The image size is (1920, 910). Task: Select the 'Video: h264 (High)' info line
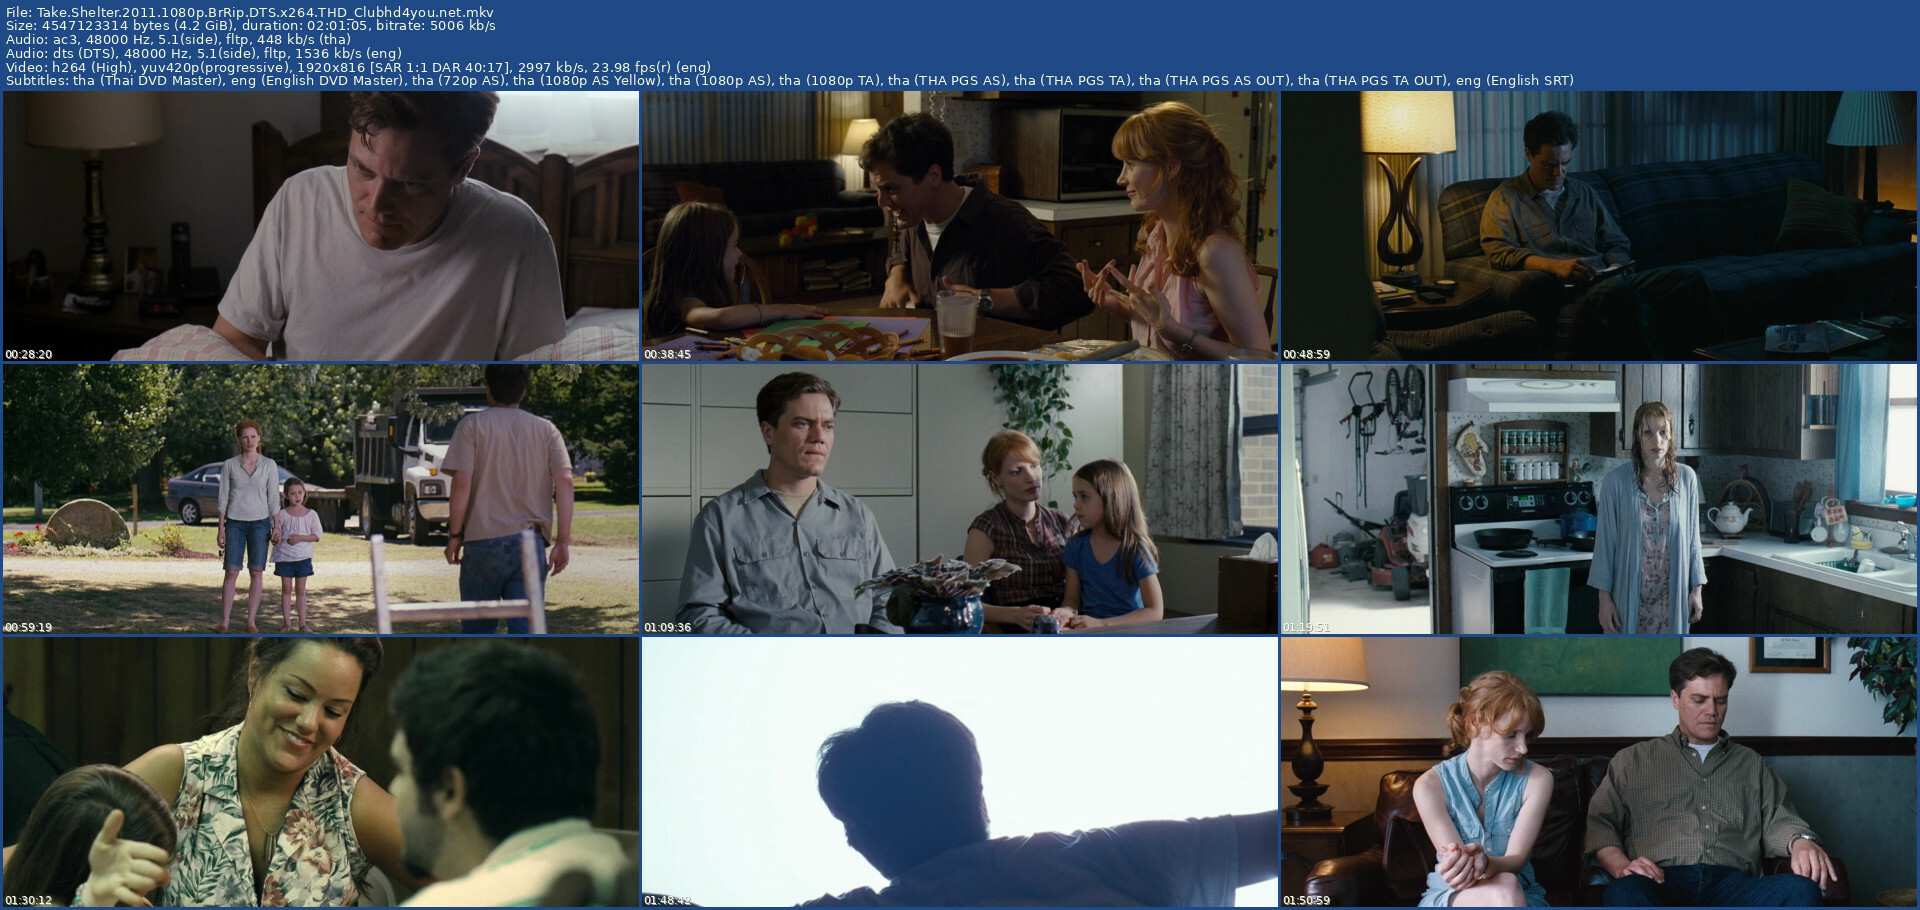358,67
